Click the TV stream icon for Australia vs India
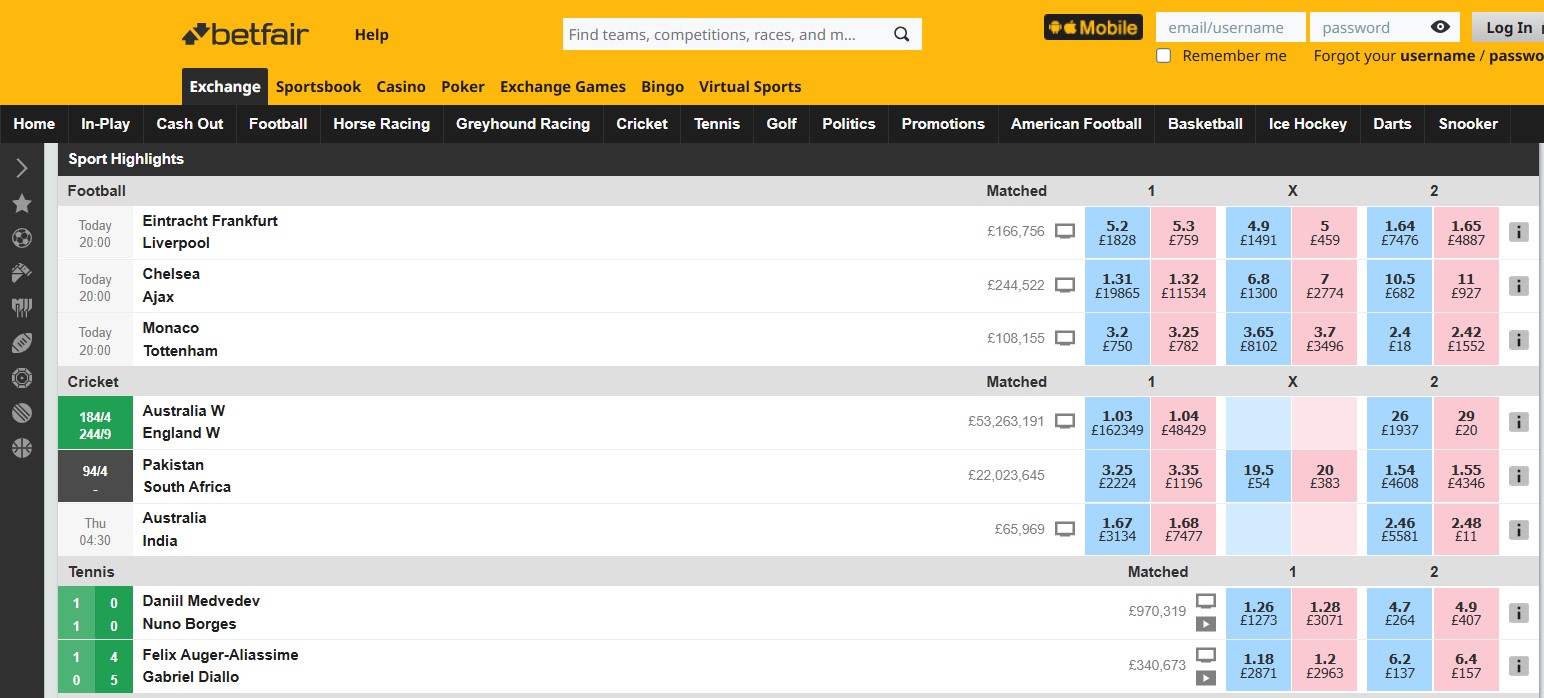Image resolution: width=1544 pixels, height=698 pixels. tap(1065, 527)
